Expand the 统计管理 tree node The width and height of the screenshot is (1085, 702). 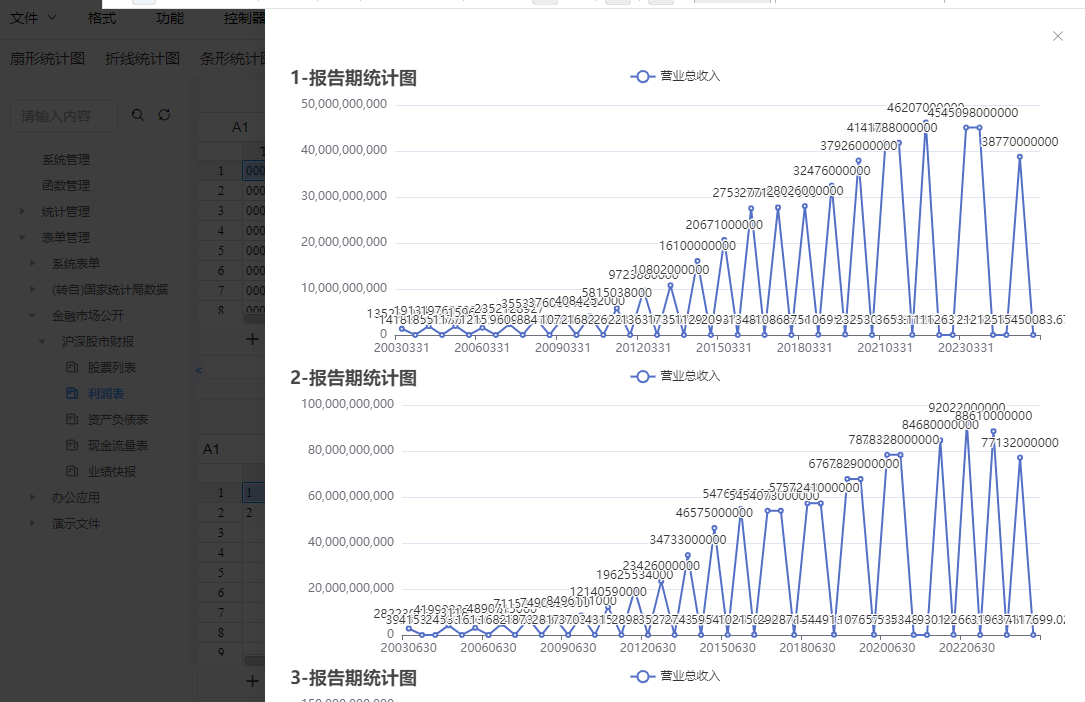22,212
